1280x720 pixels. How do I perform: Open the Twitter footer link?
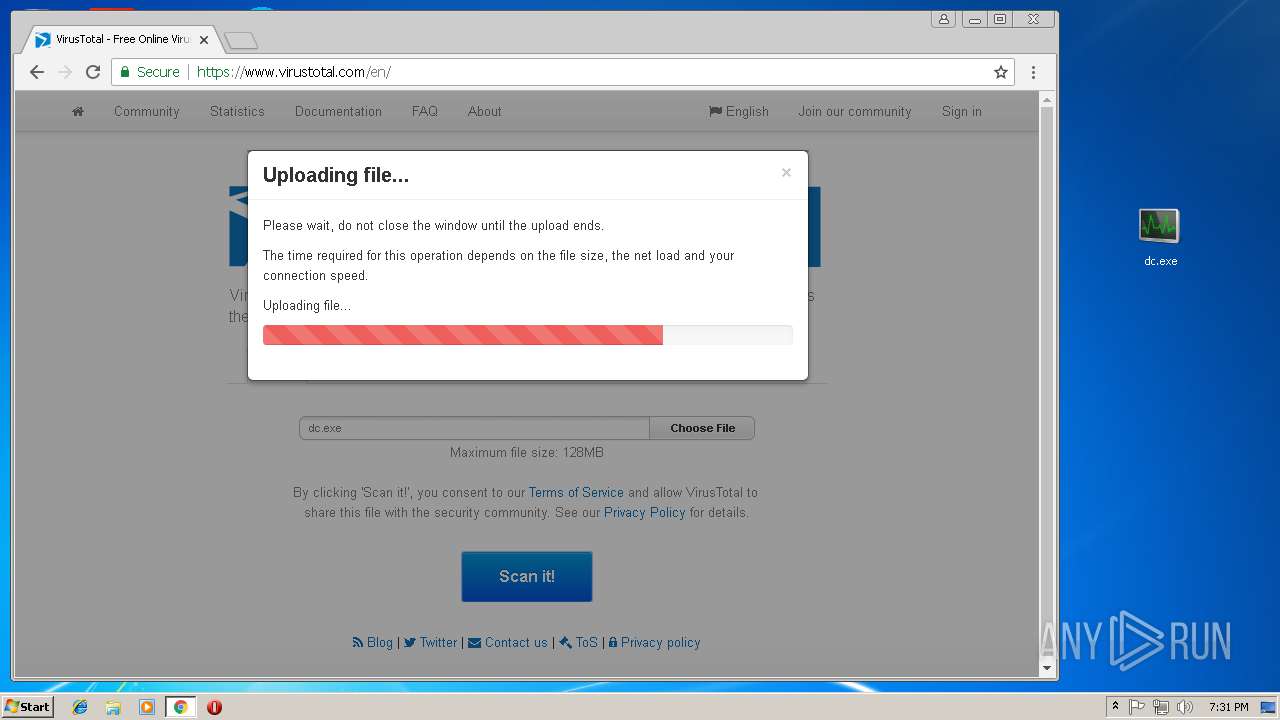click(431, 642)
